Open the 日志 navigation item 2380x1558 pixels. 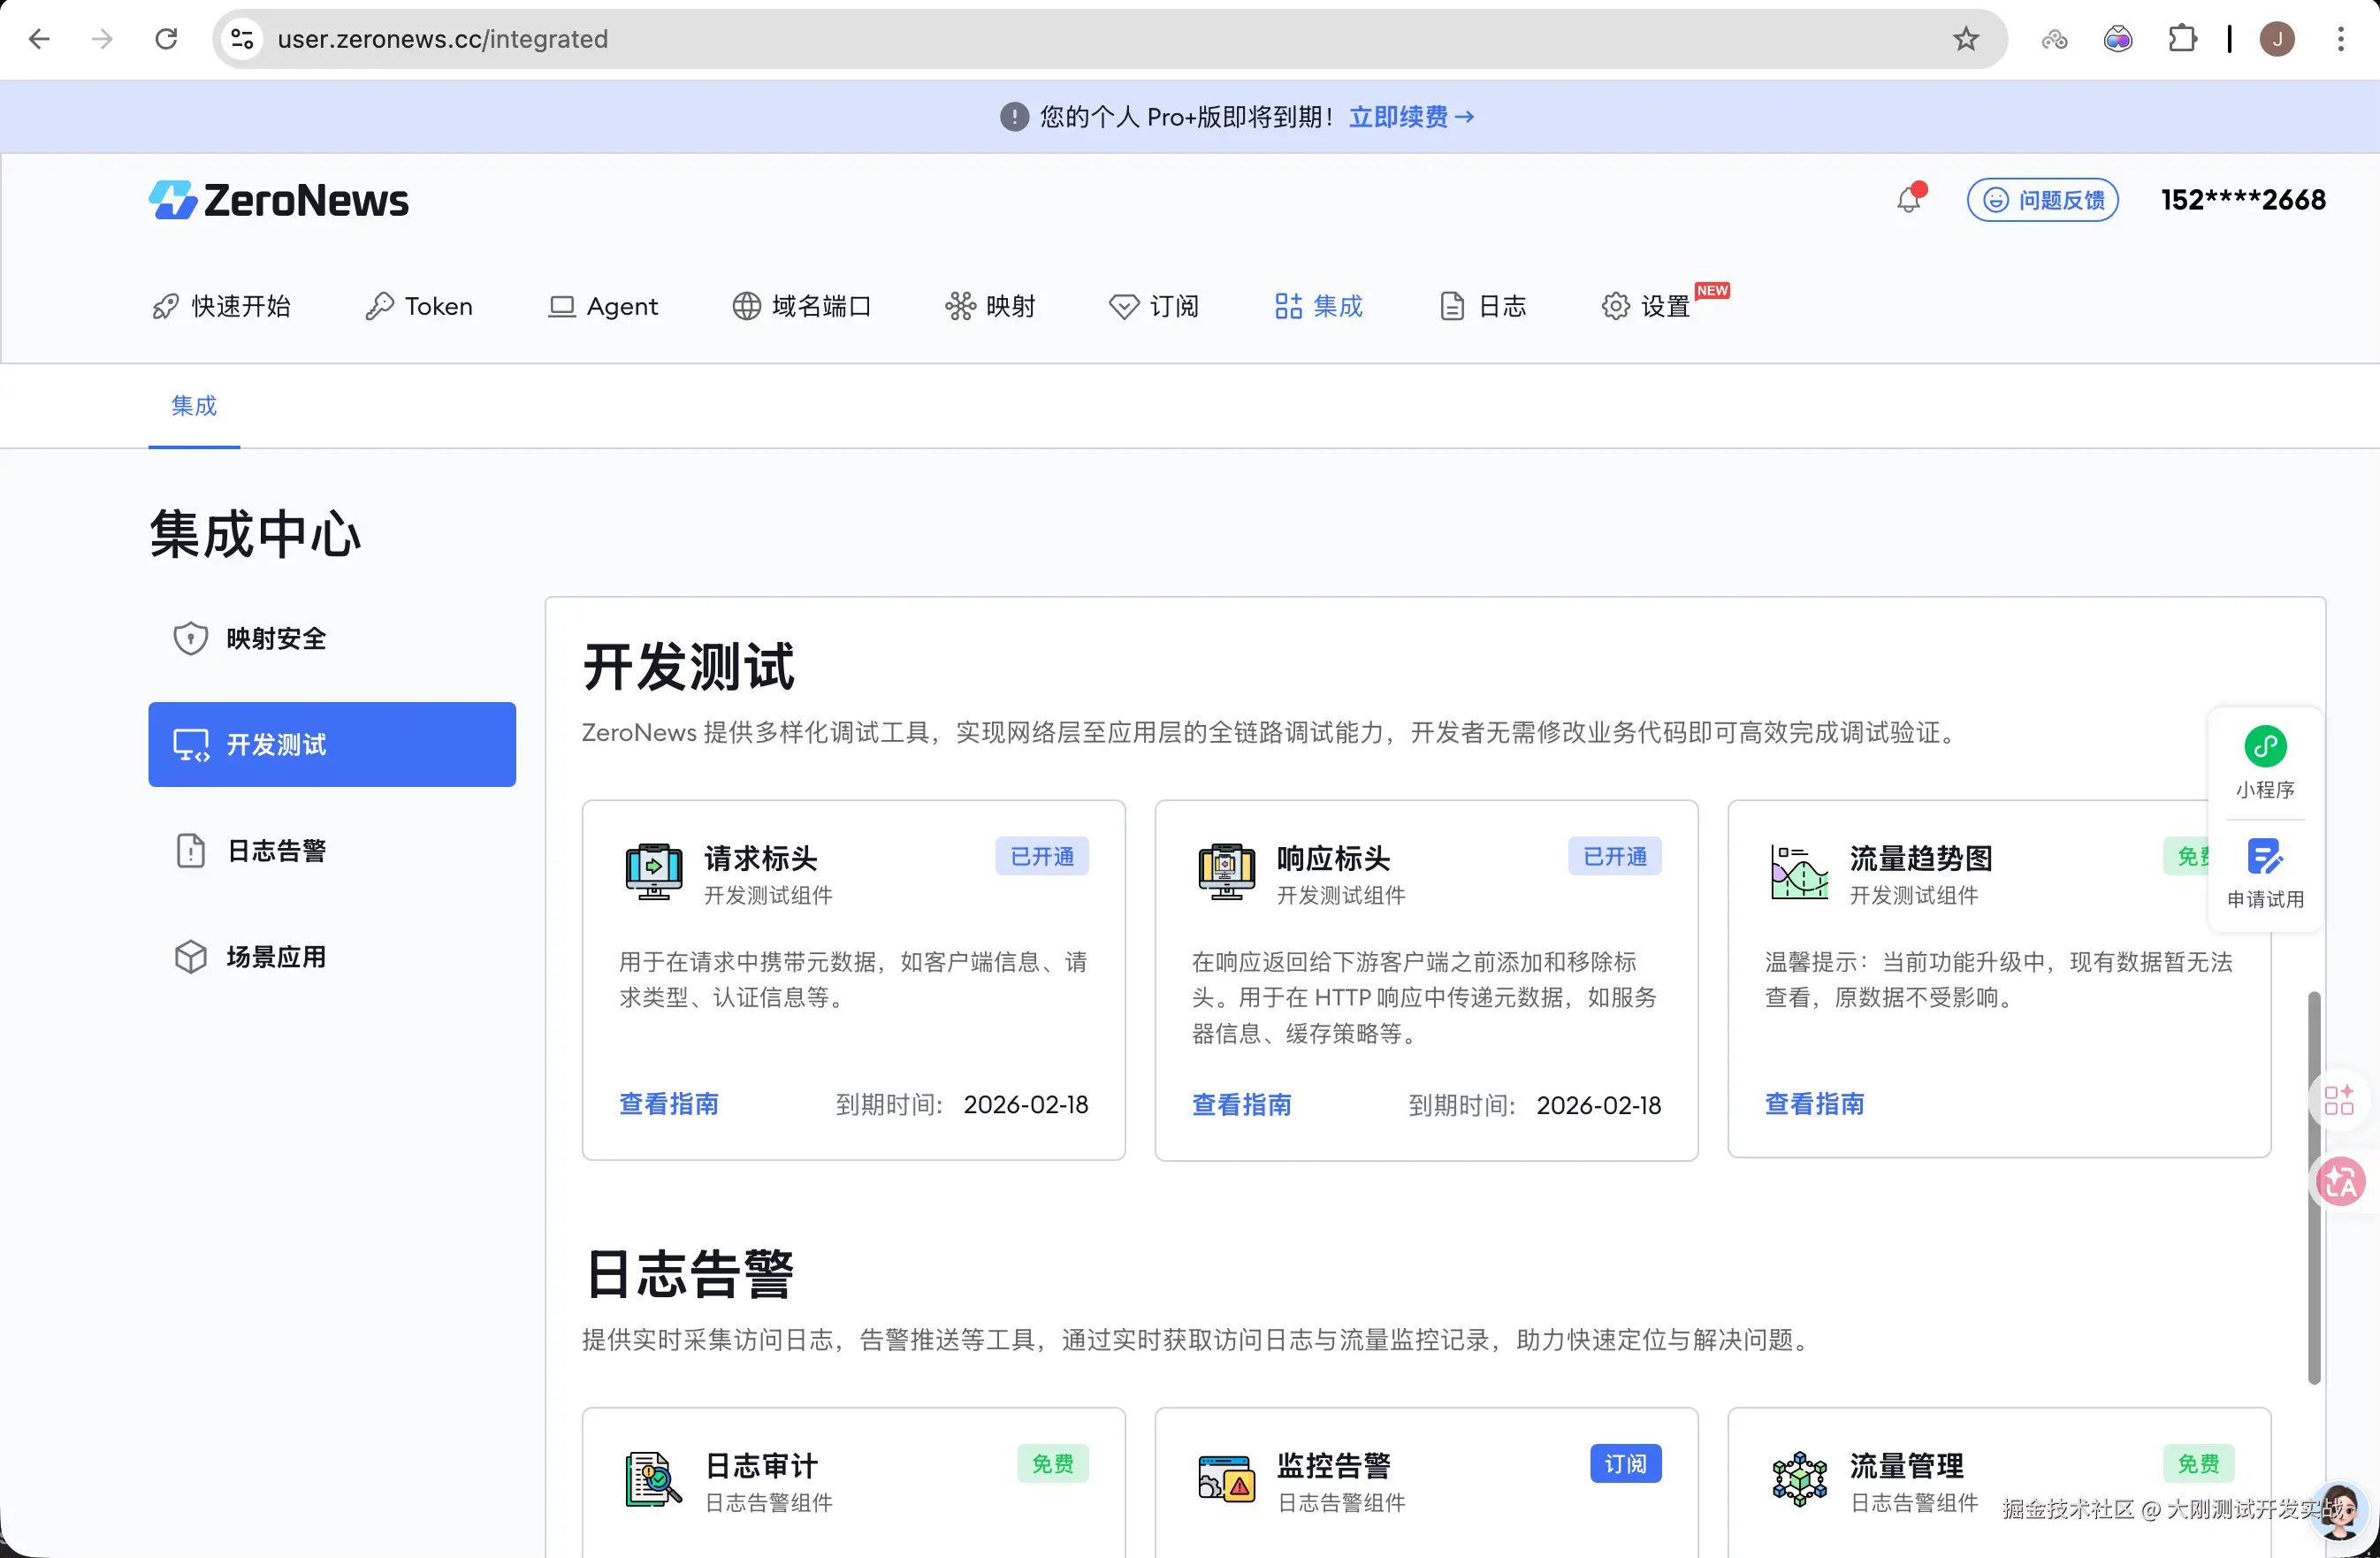pos(1482,306)
